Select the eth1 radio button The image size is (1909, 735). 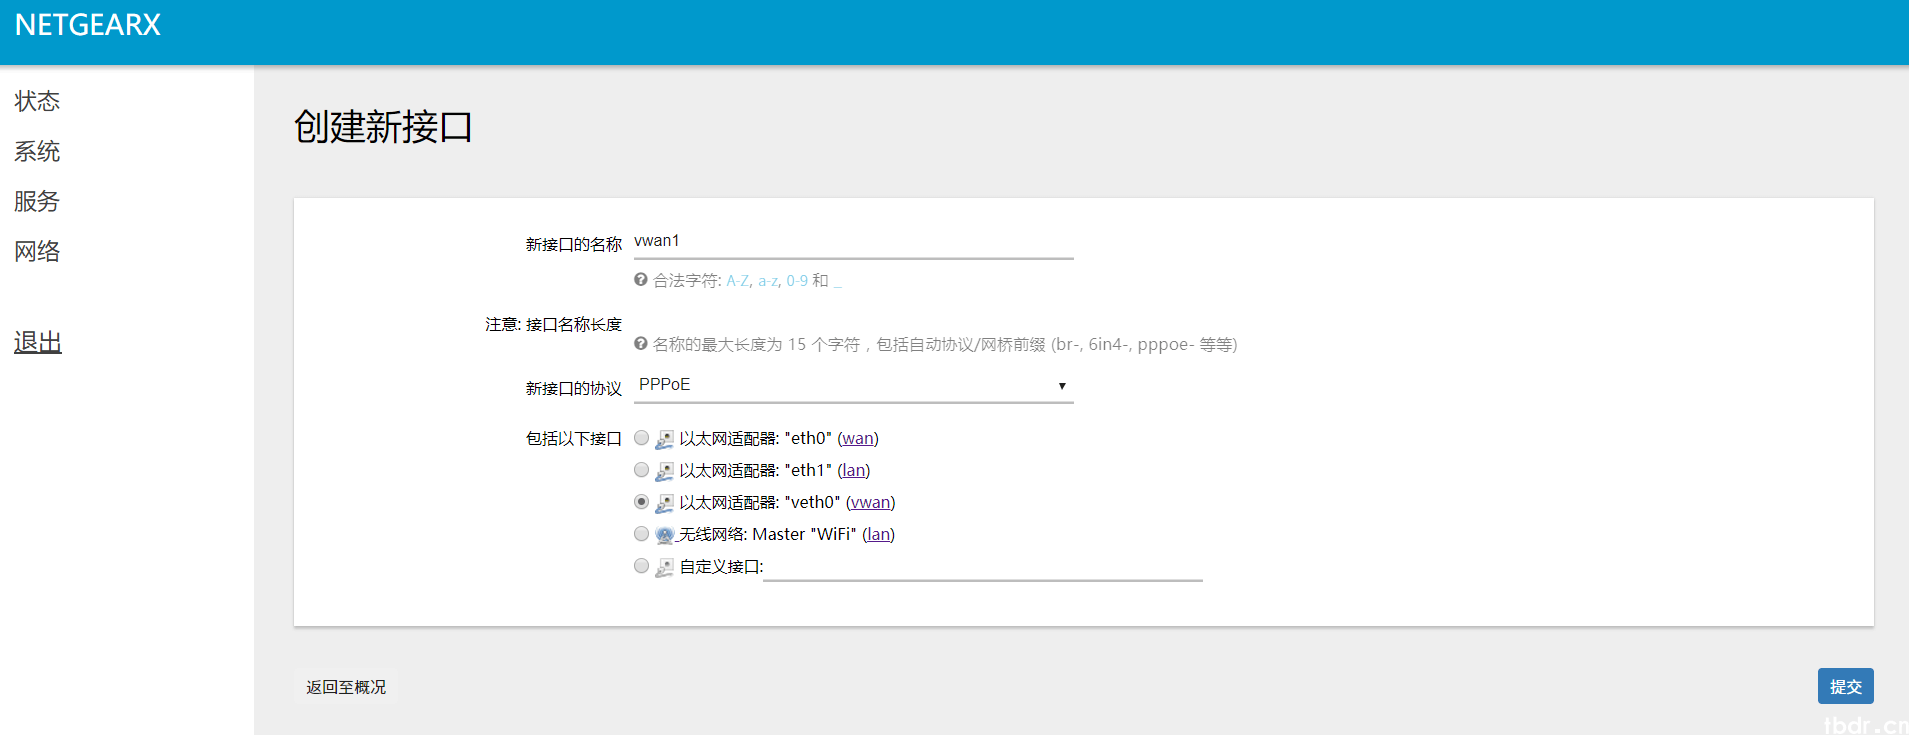[x=642, y=470]
